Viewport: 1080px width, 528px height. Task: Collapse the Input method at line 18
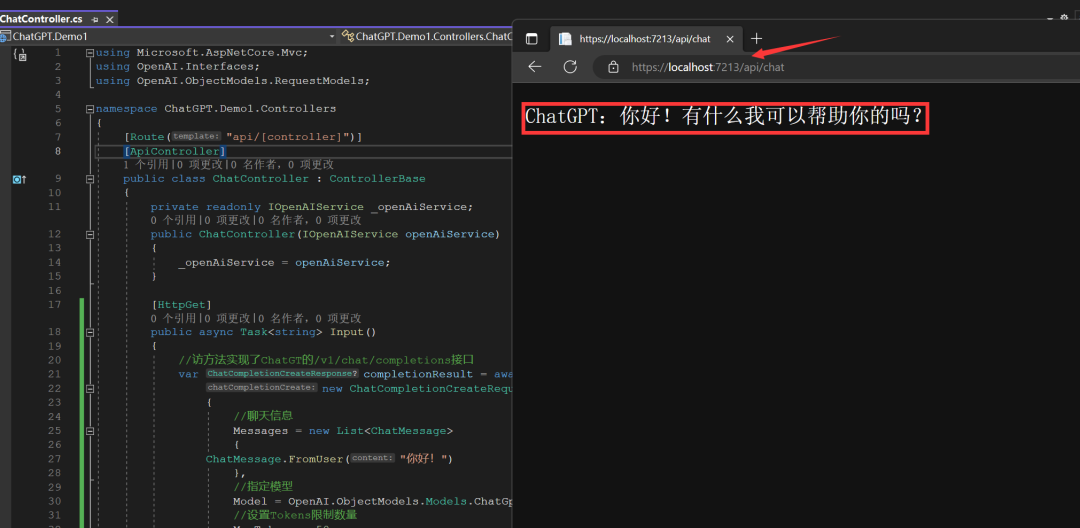click(x=90, y=332)
